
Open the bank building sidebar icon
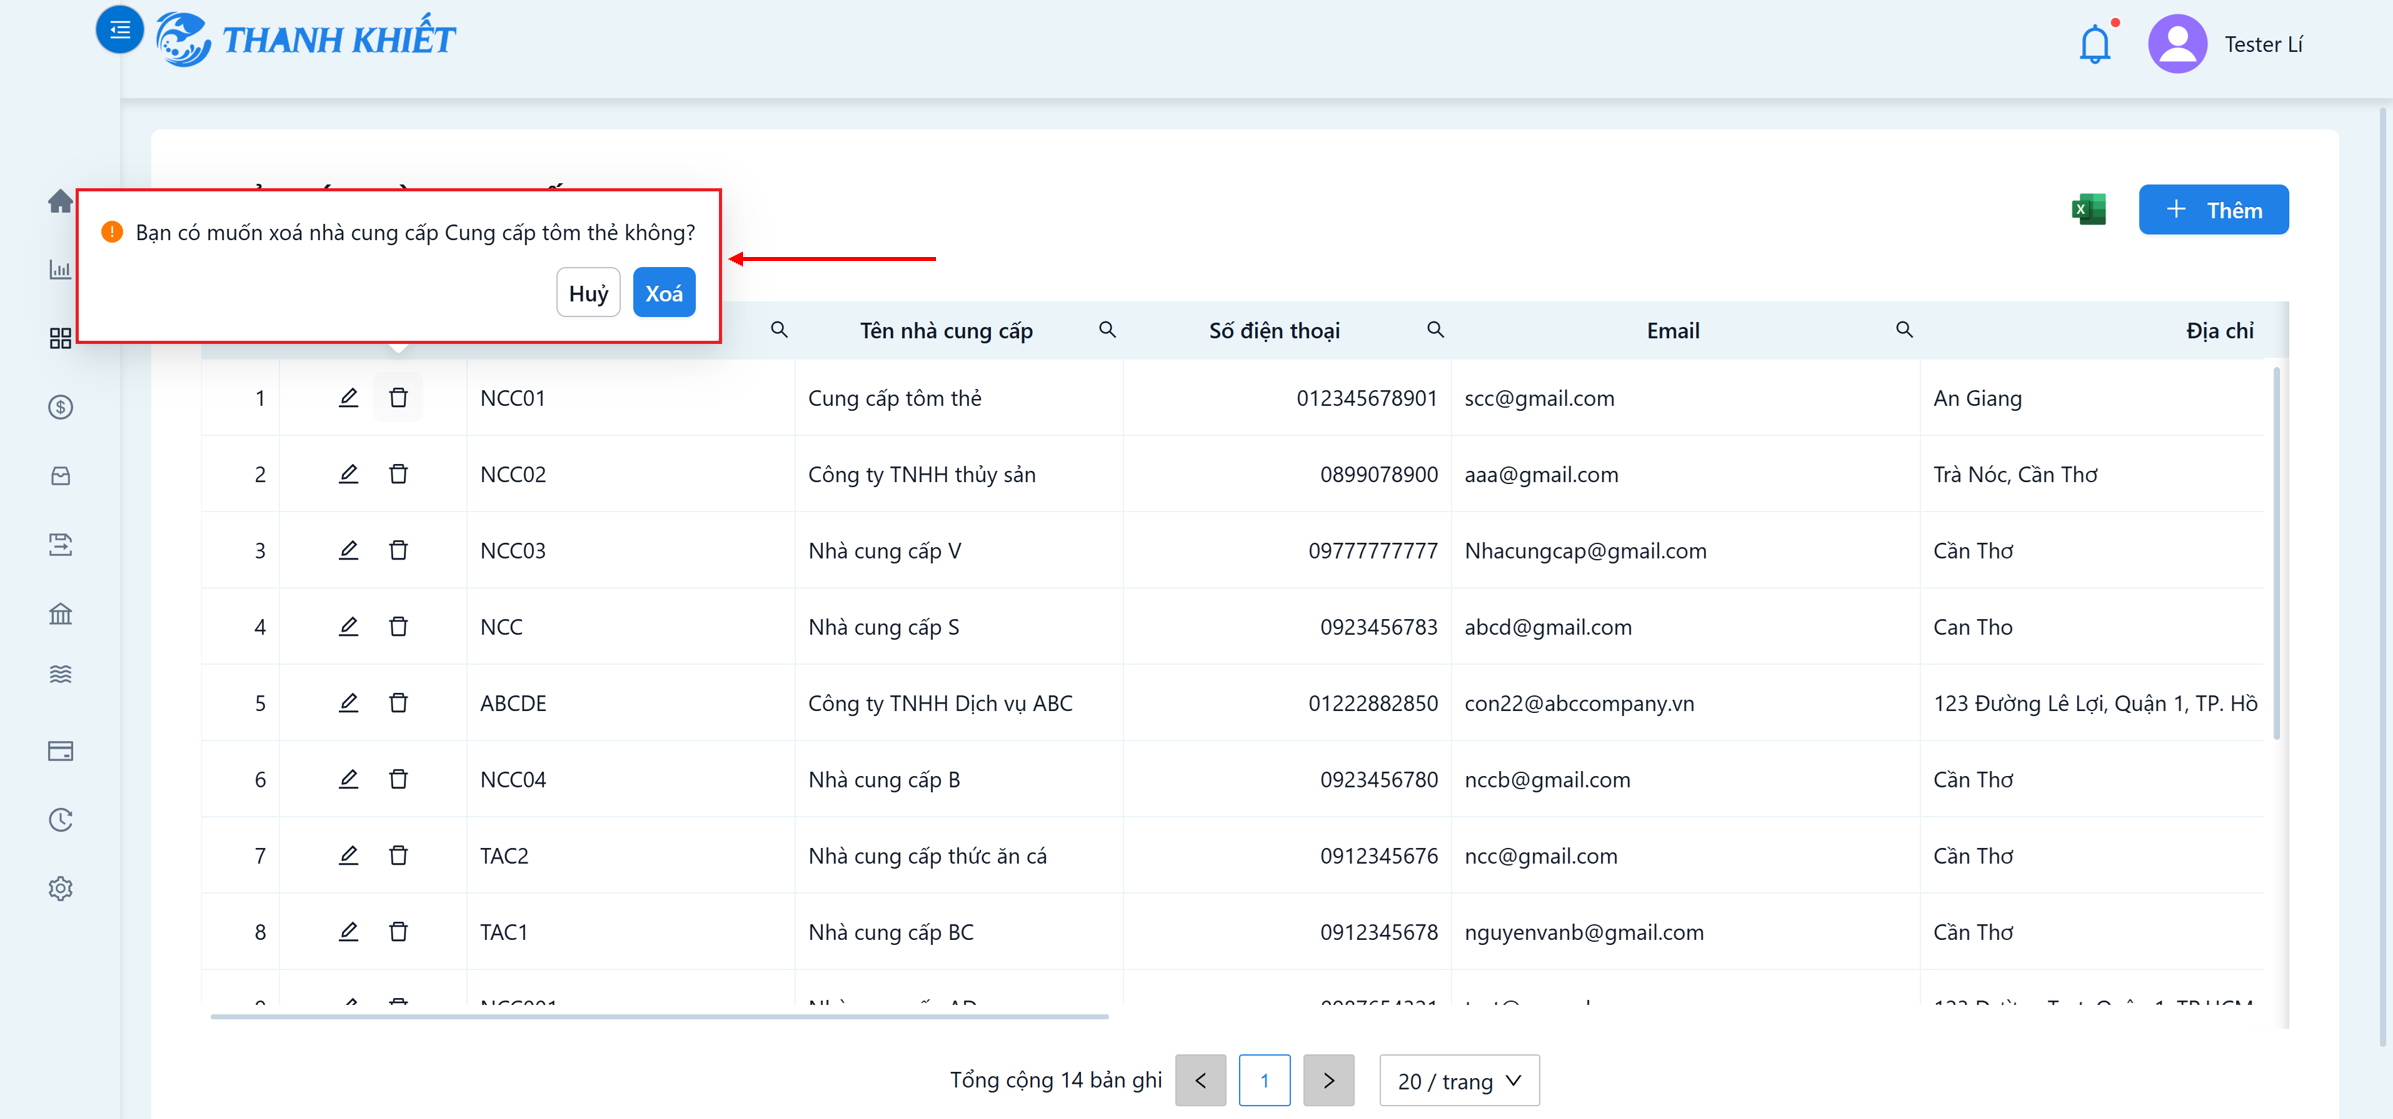60,613
